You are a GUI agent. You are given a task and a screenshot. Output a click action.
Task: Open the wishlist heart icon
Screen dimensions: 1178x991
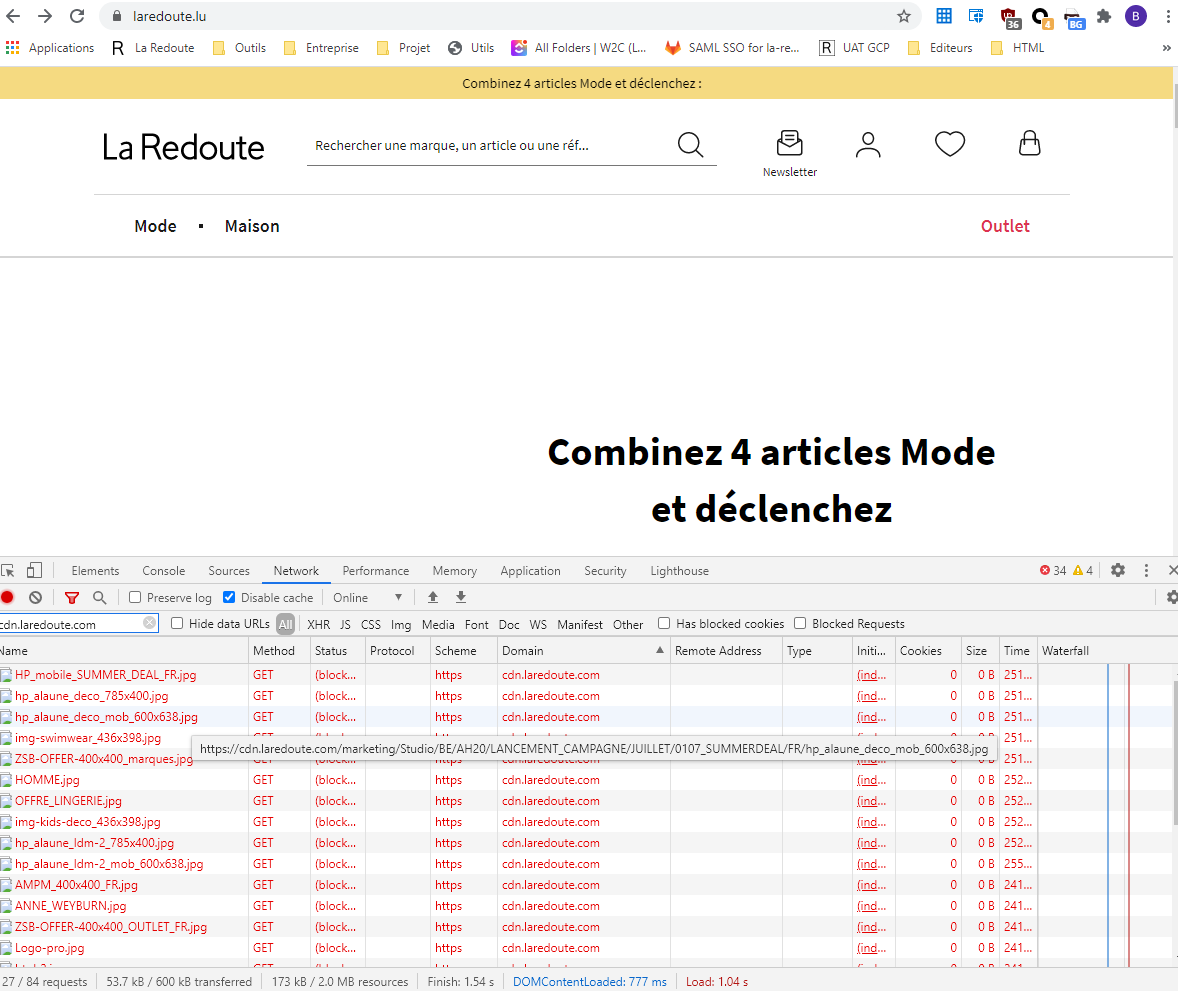tap(950, 144)
